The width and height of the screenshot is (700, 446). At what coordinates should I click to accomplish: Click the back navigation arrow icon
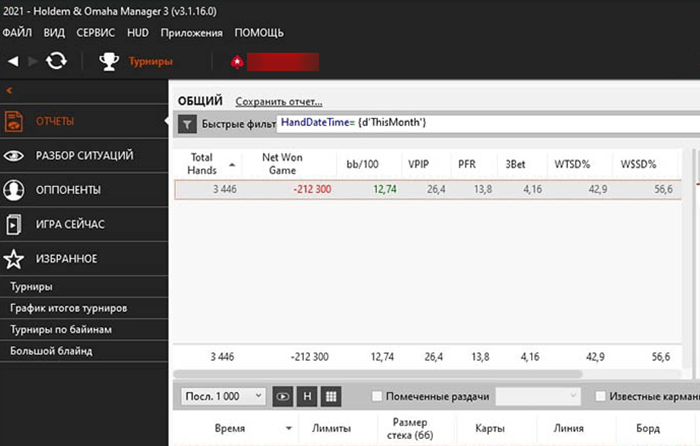tap(13, 62)
